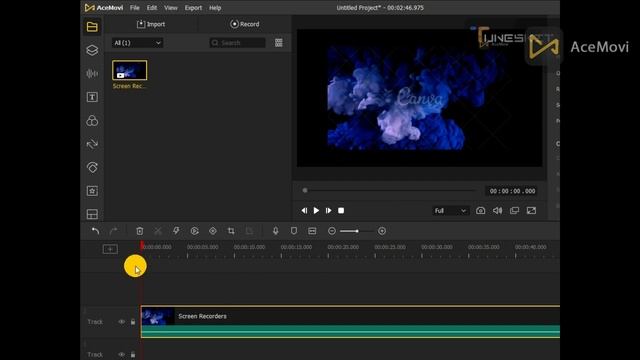Click the 00:00:10.000 ruler mark
640x360 pixels.
click(x=249, y=247)
